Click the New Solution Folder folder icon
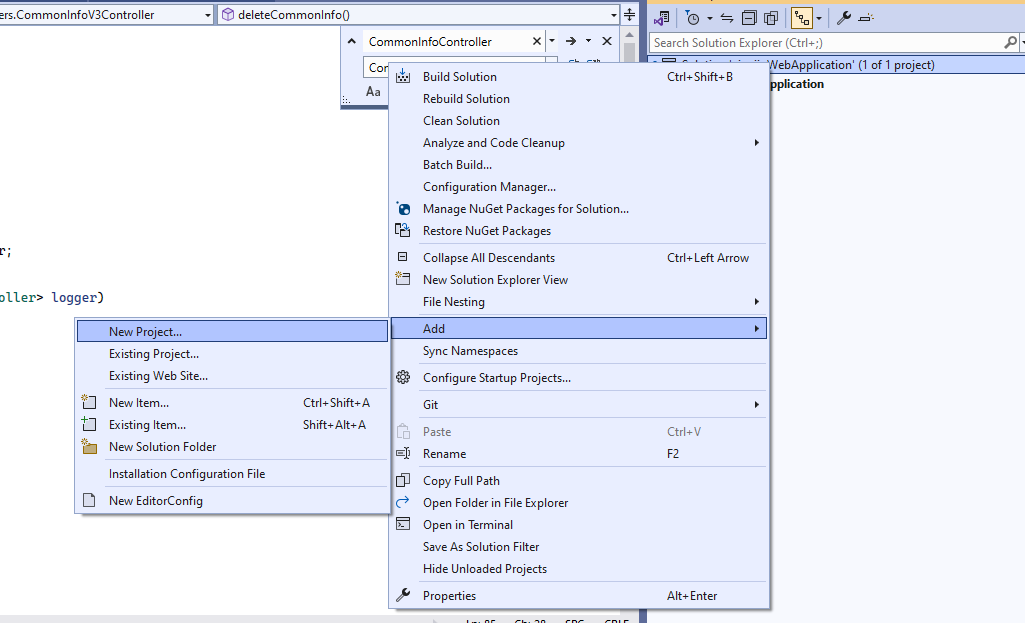The height and width of the screenshot is (623, 1025). tap(90, 447)
